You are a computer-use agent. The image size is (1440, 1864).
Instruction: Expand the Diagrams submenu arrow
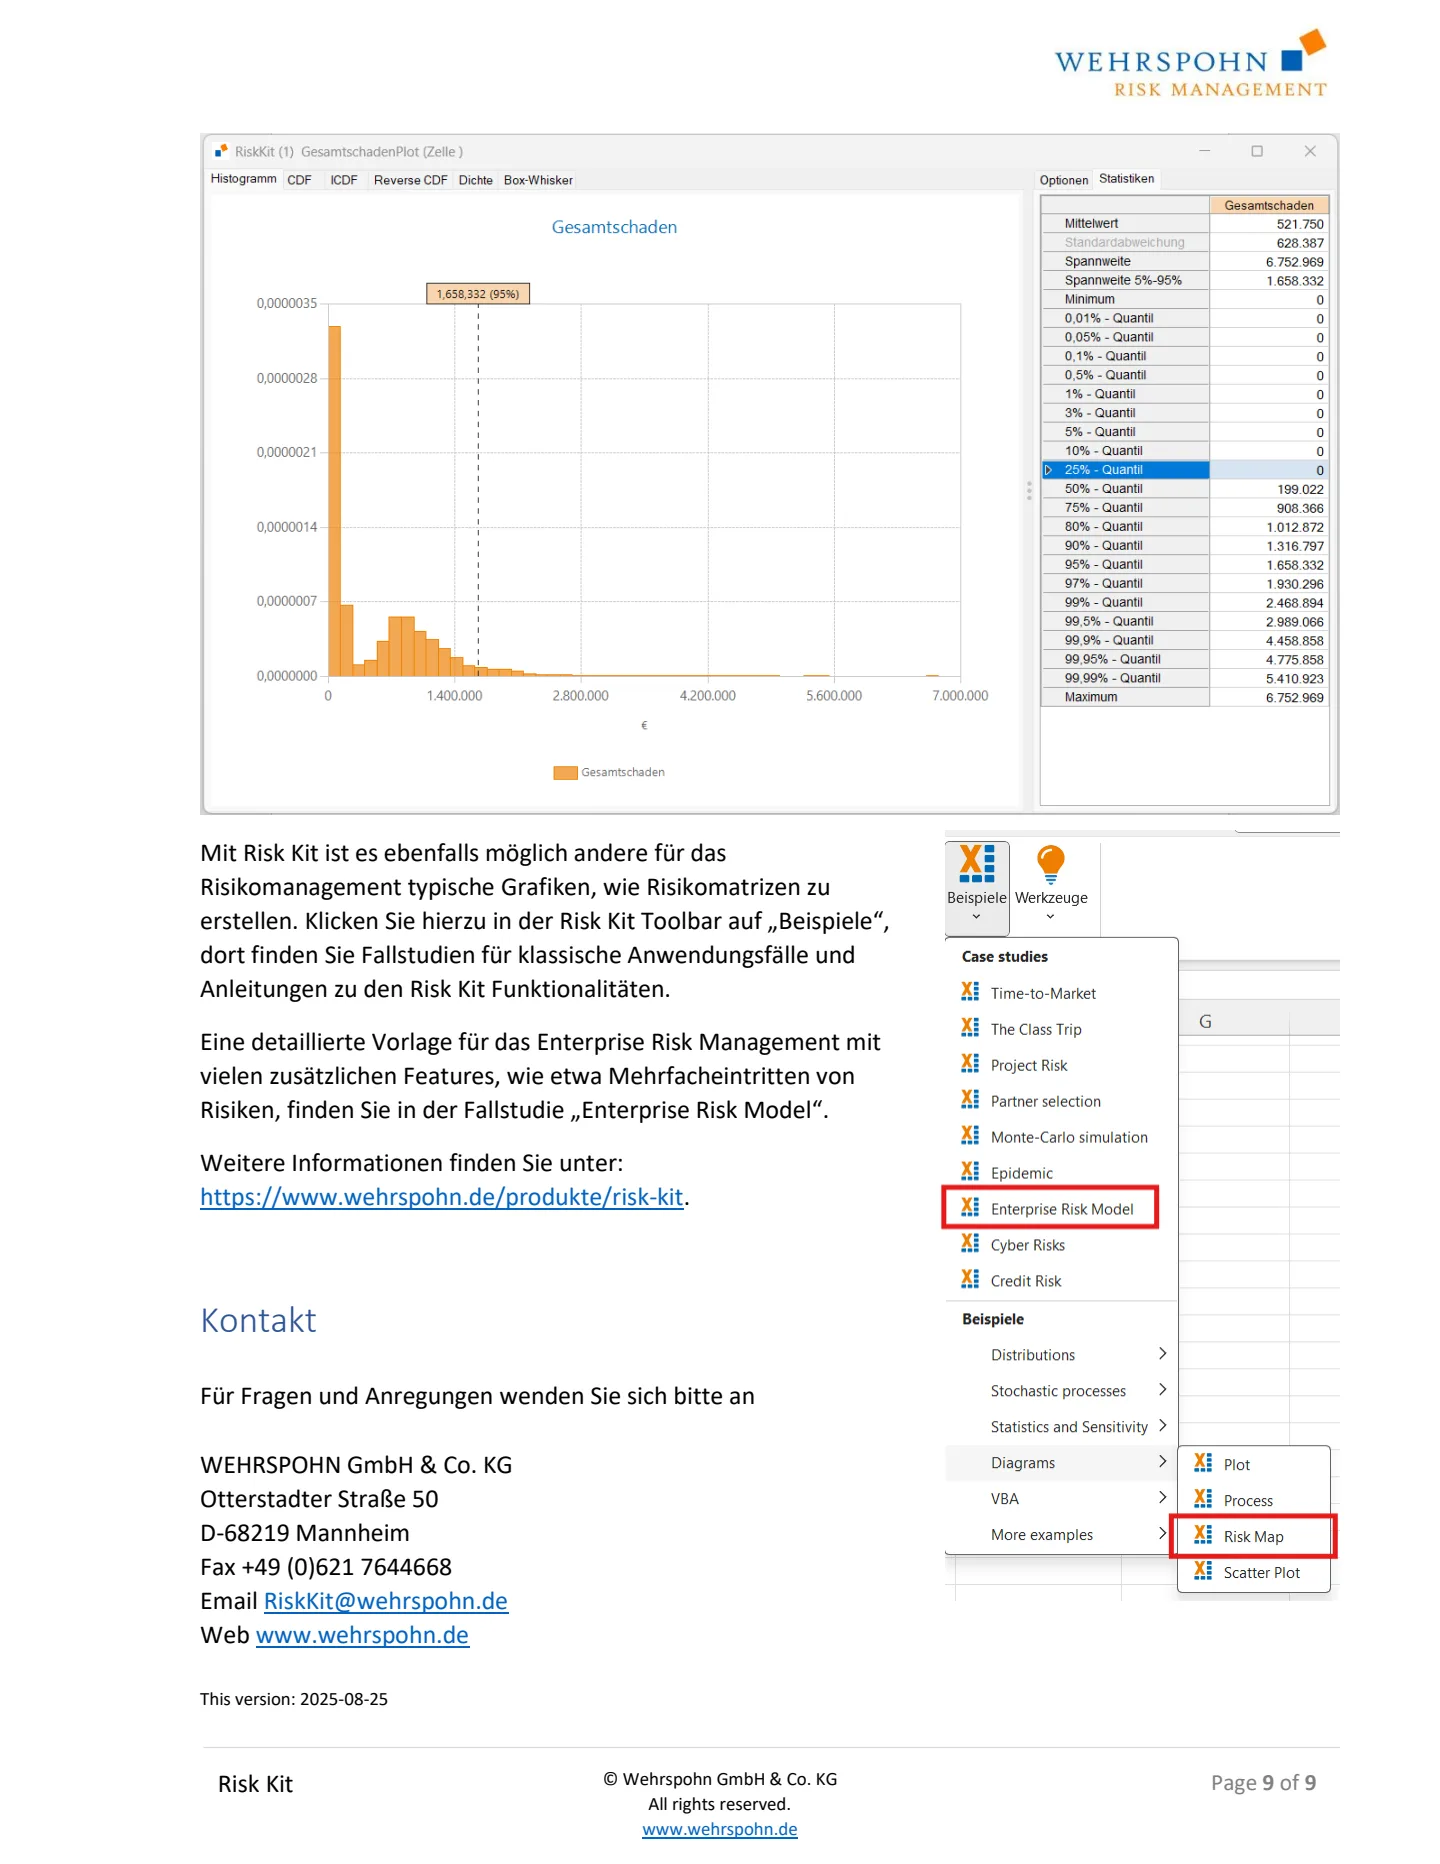tap(1162, 1462)
